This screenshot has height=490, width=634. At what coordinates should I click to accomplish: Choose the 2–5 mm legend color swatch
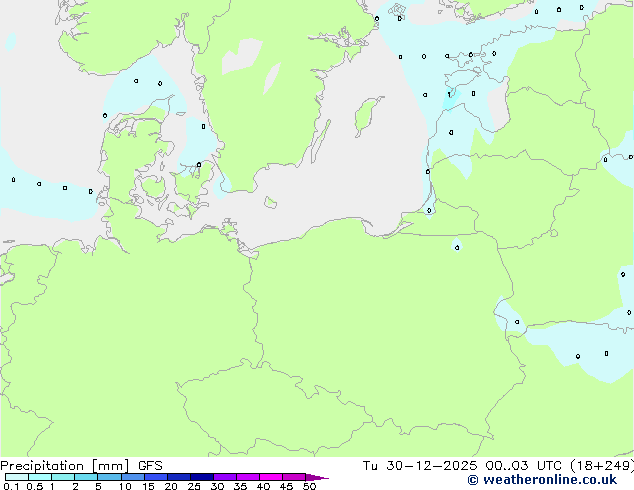click(86, 477)
